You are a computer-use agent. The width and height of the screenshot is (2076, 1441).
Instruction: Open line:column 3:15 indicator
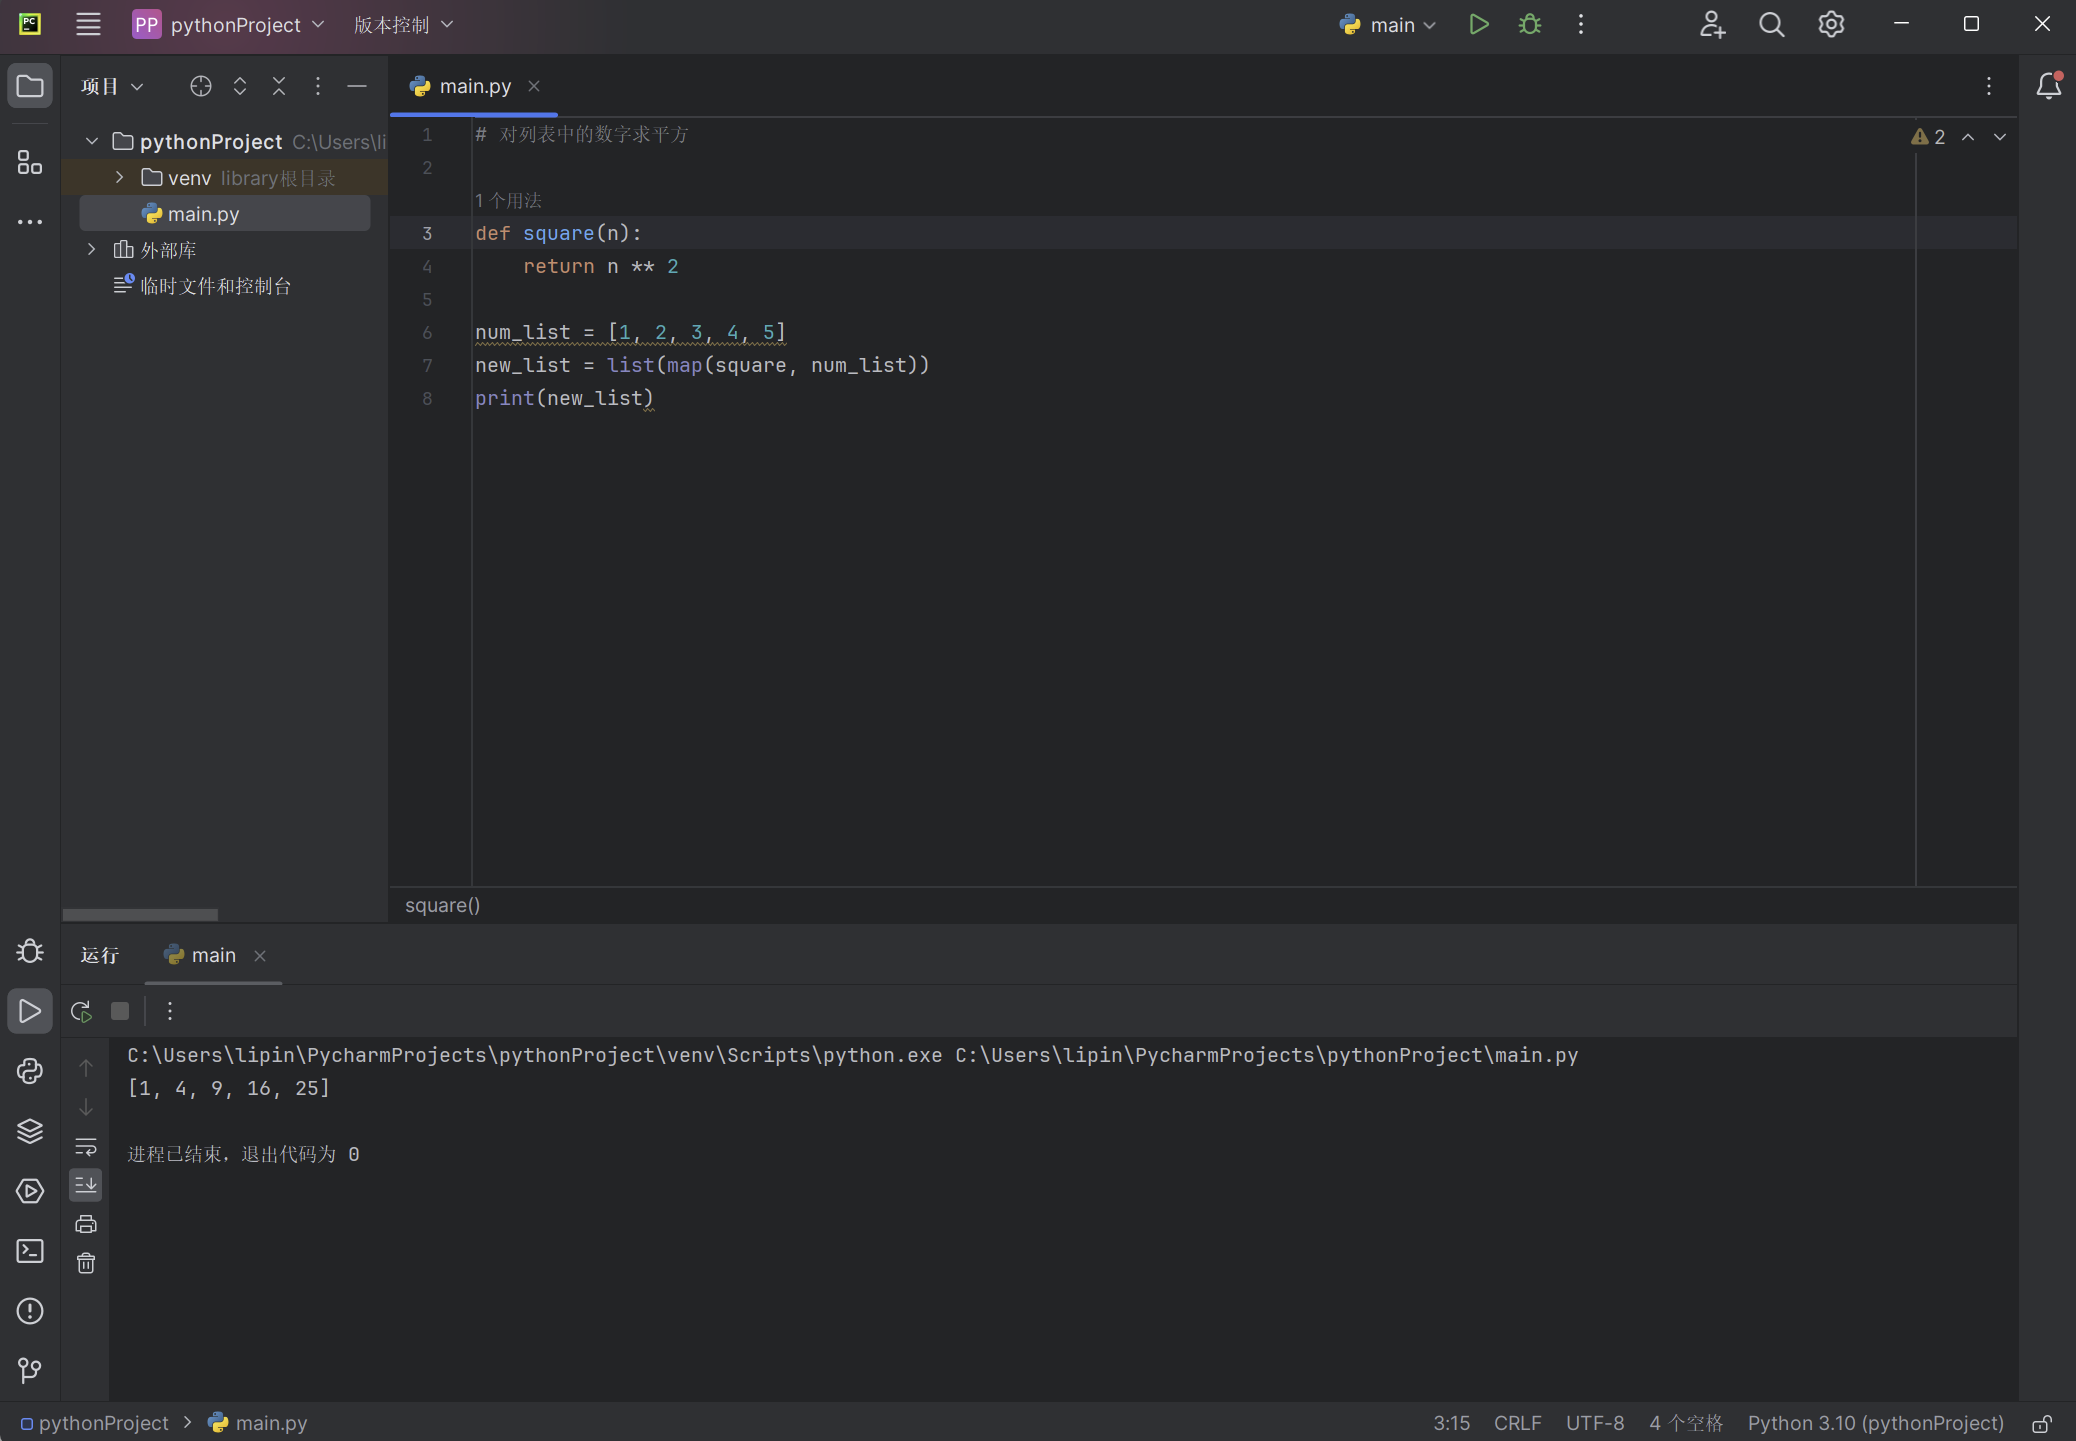coord(1451,1423)
